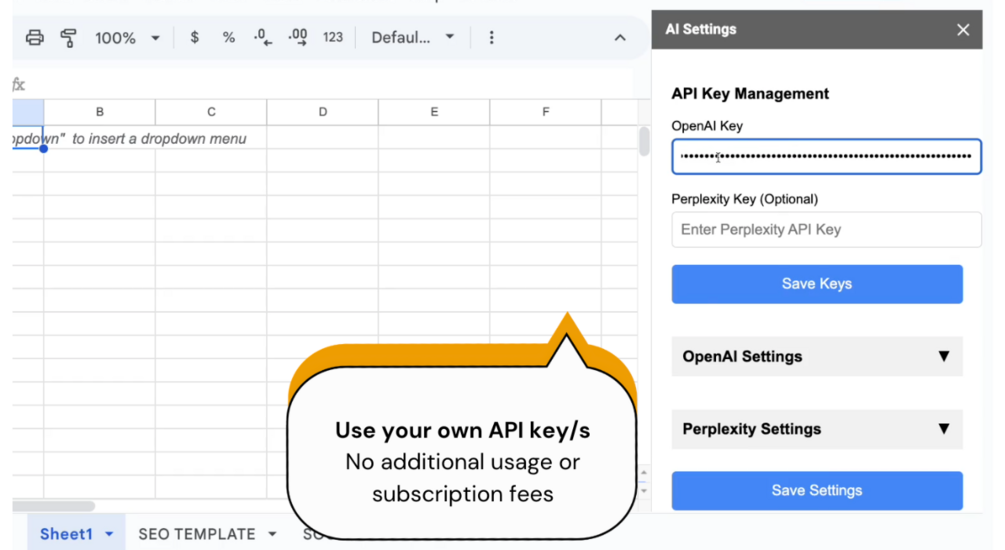
Task: Apply percent format icon
Action: (x=229, y=38)
